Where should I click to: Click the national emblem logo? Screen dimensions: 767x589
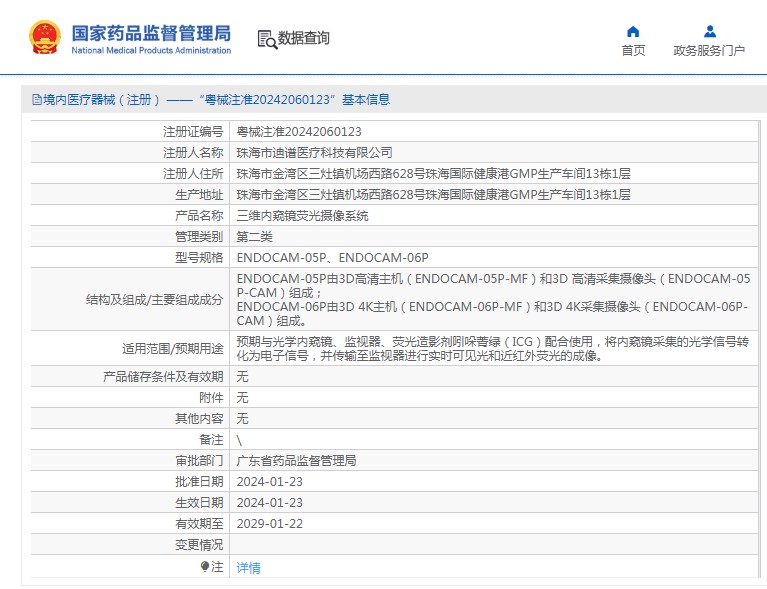pos(43,37)
